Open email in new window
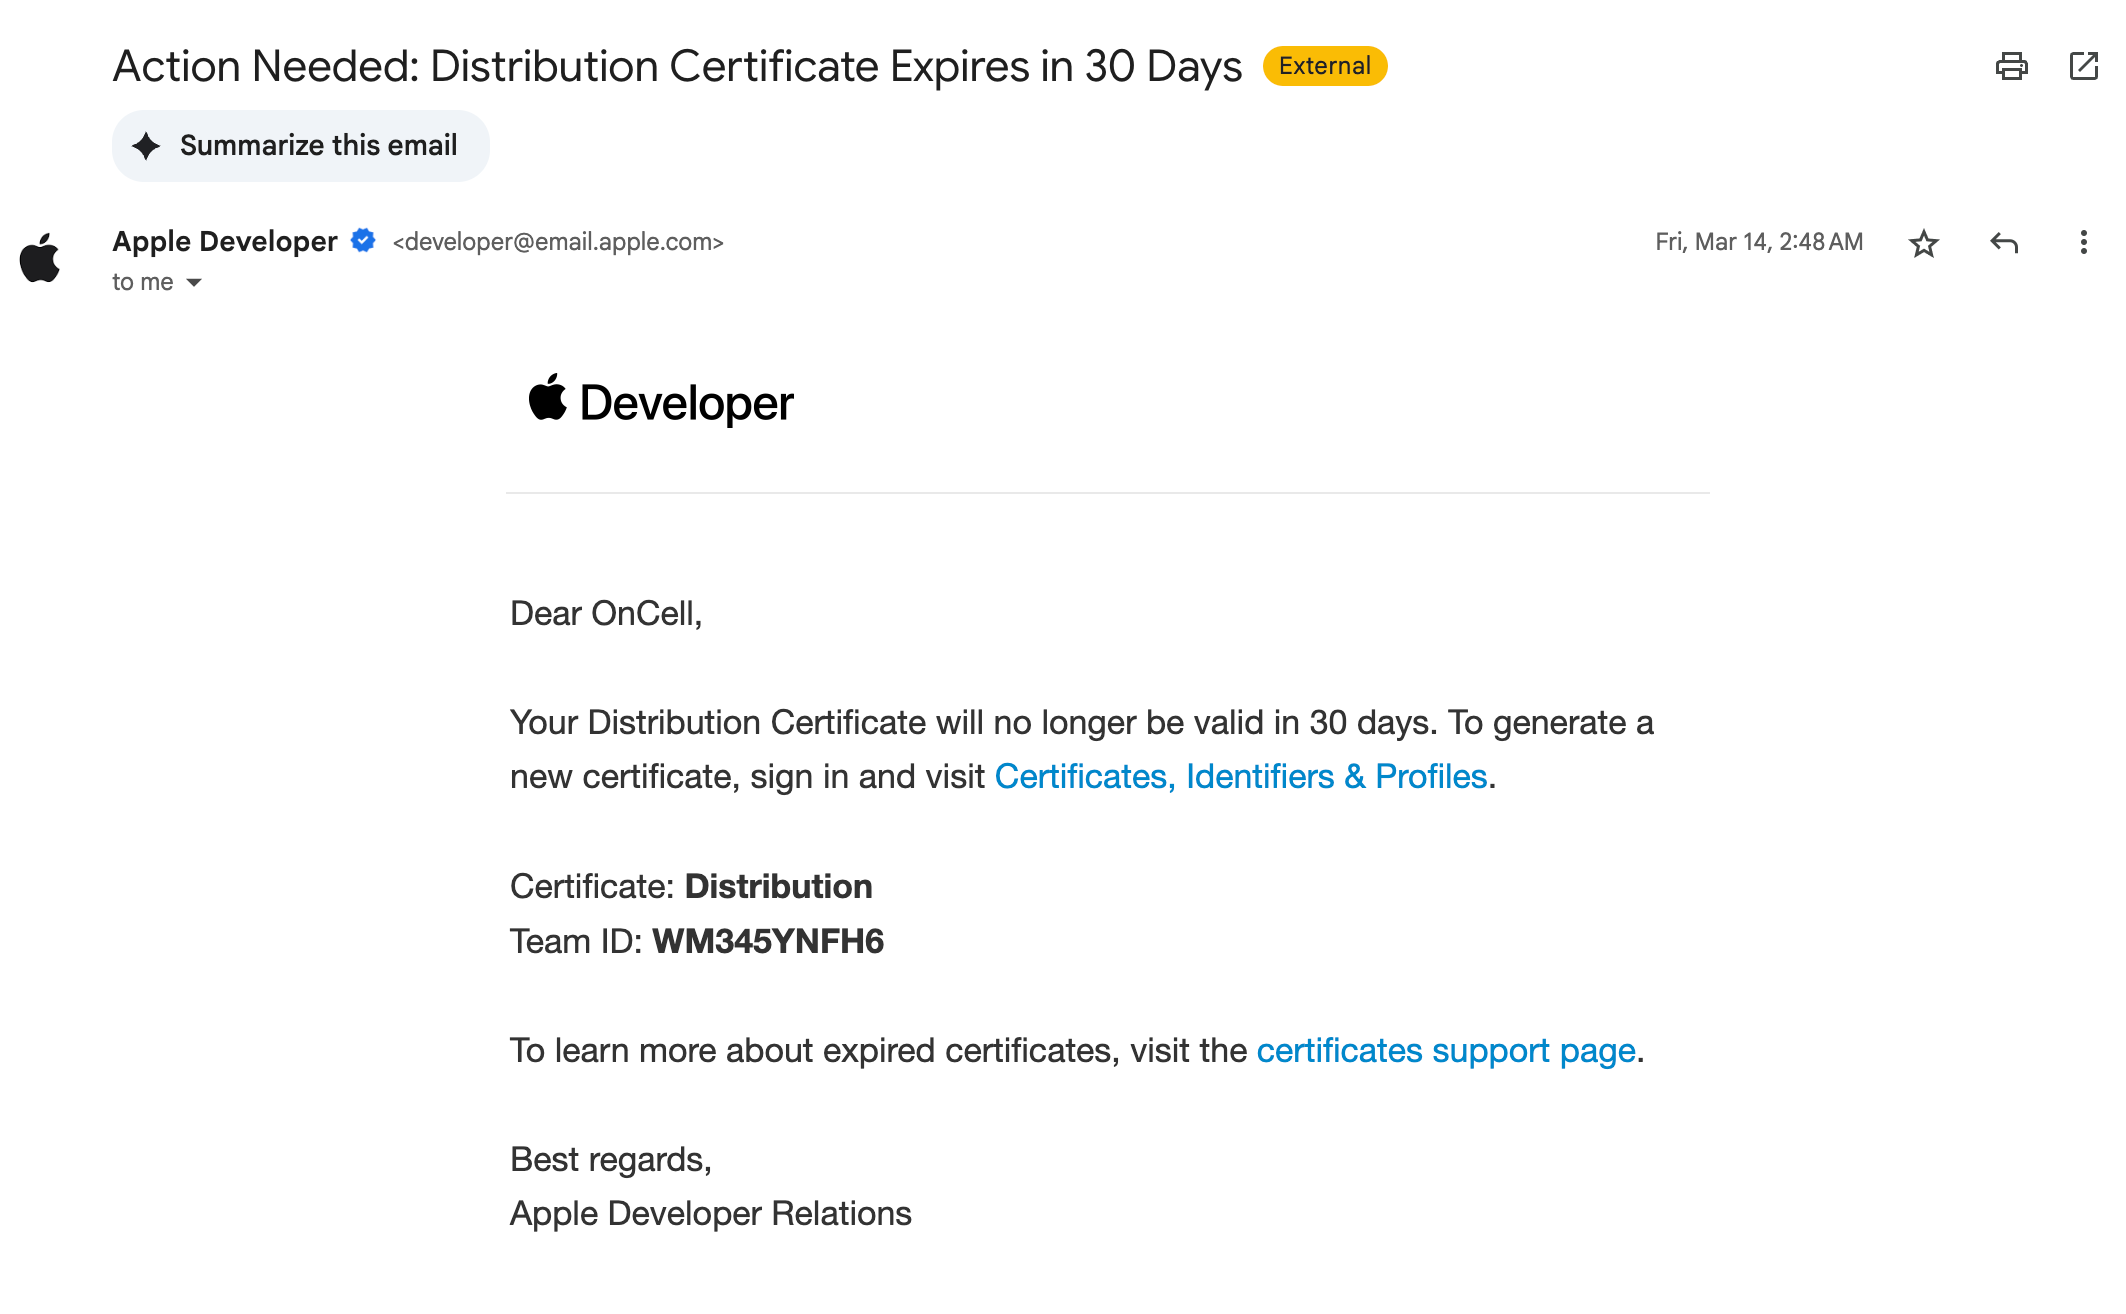The image size is (2126, 1314). point(2083,66)
